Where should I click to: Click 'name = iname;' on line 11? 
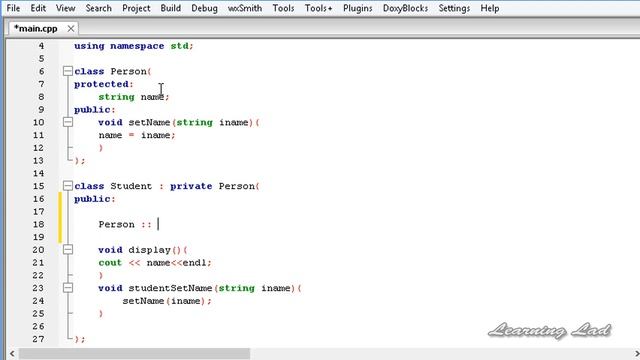tap(137, 135)
